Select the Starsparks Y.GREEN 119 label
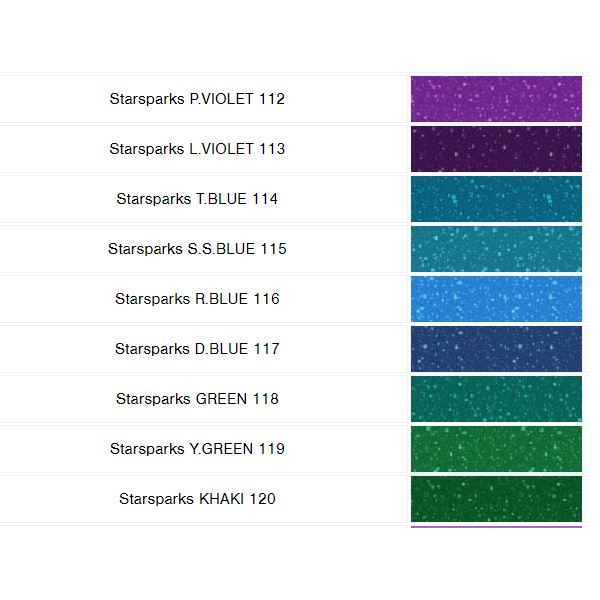Screen dimensions: 600x600 tap(197, 449)
